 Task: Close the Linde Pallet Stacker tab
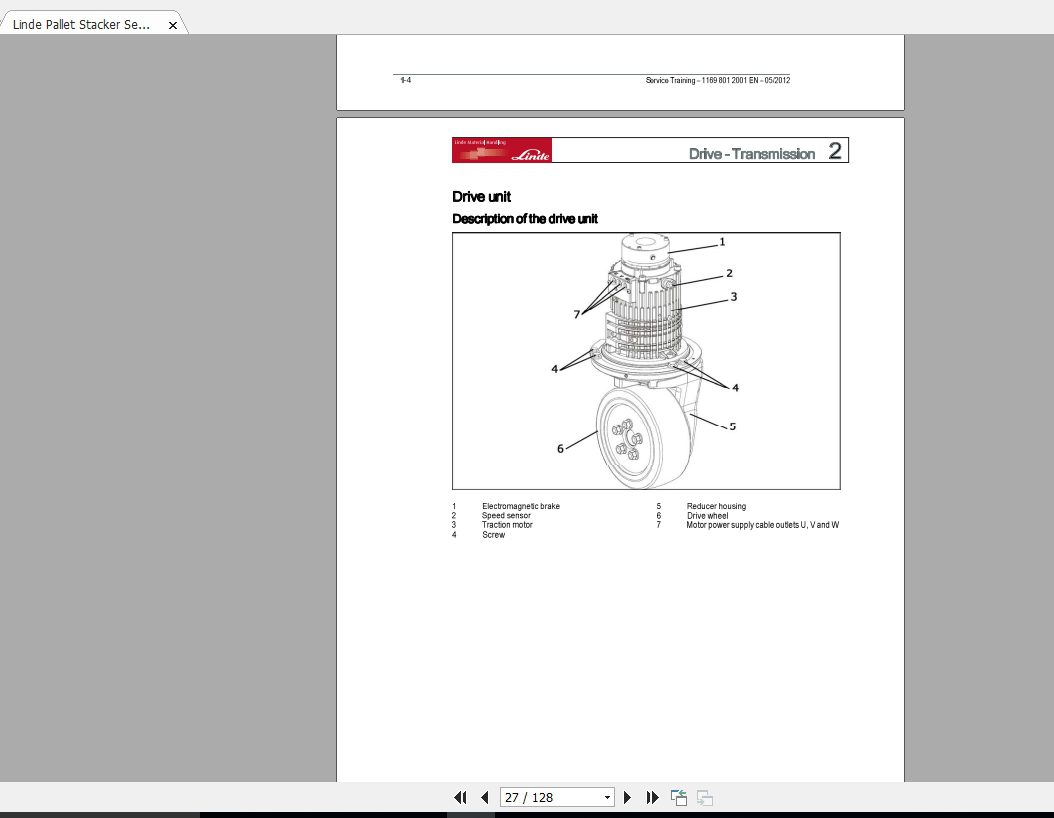(172, 24)
